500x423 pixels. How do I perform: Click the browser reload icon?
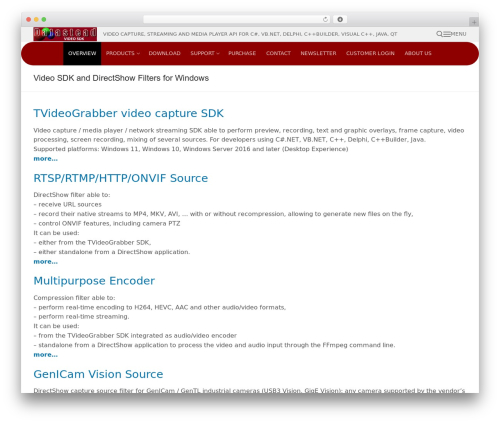click(x=325, y=19)
